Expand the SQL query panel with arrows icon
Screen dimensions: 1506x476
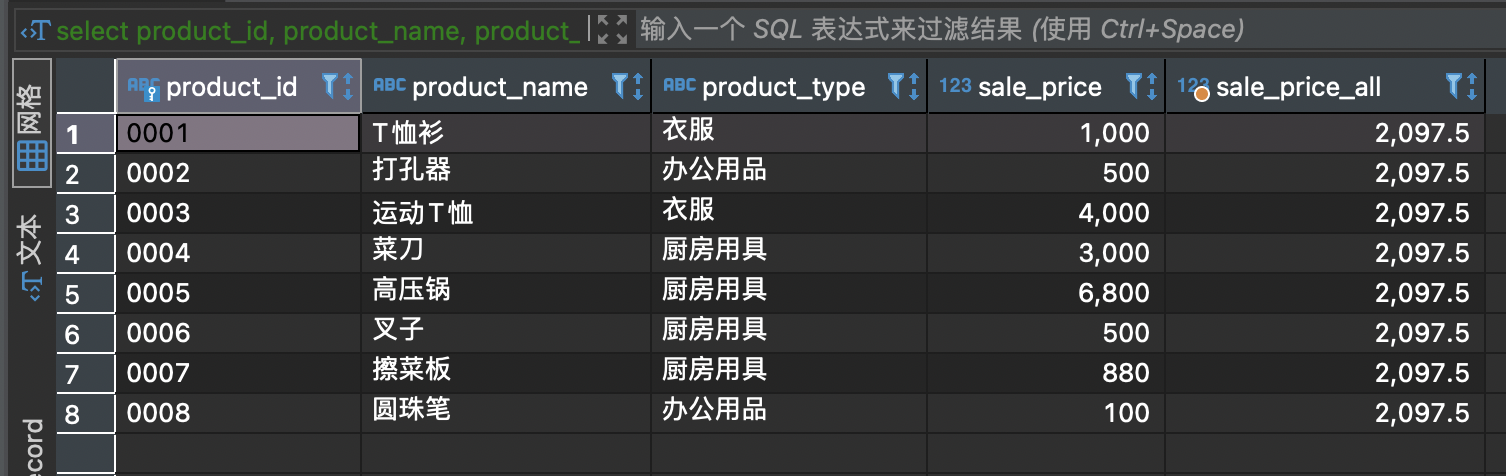[x=612, y=29]
